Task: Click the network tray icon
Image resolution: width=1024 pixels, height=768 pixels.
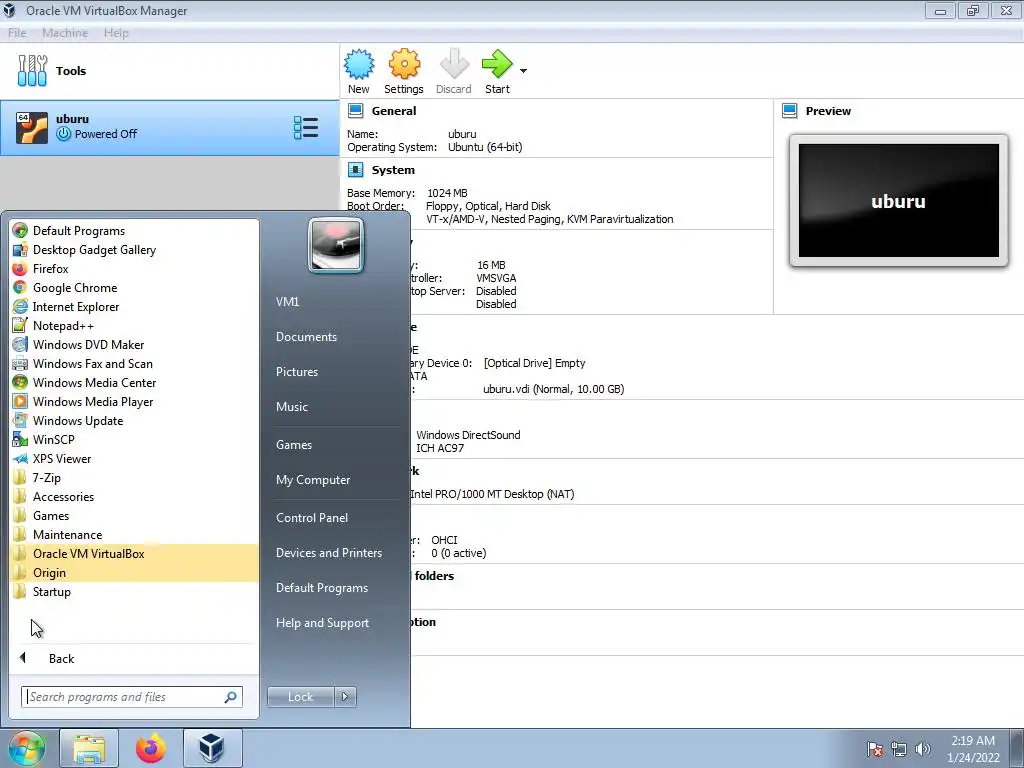Action: pyautogui.click(x=899, y=749)
